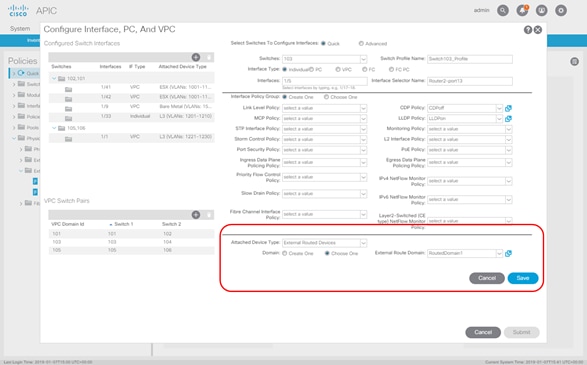Choose Individual interface type
Screen dimensions: 587x365
(285, 69)
